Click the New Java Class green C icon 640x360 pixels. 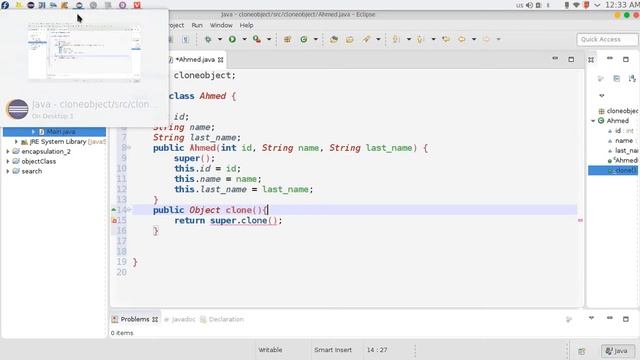tap(304, 39)
